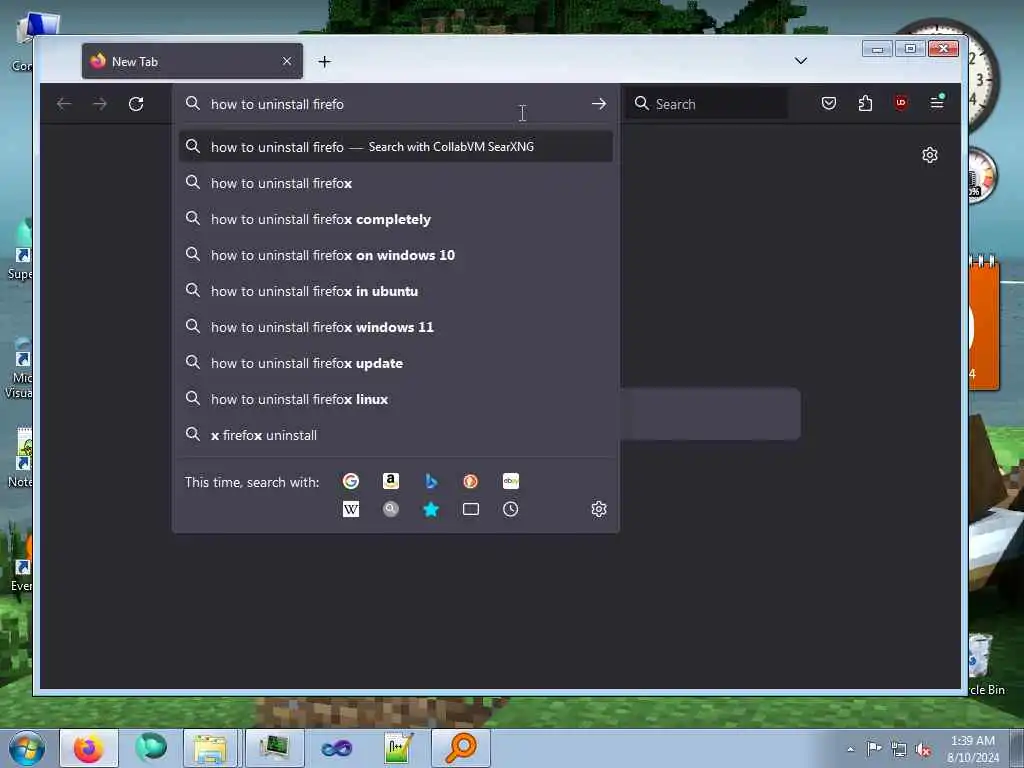Click the network tray icon

coord(899,750)
